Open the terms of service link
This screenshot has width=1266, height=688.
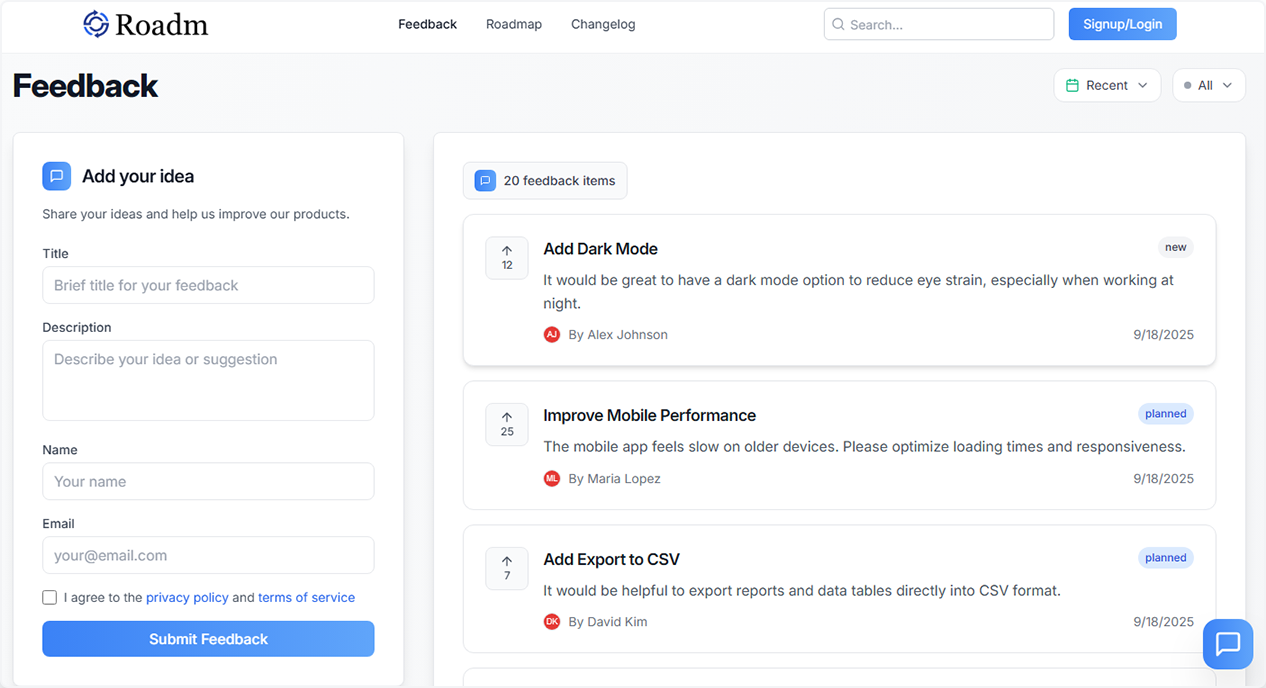pos(307,597)
